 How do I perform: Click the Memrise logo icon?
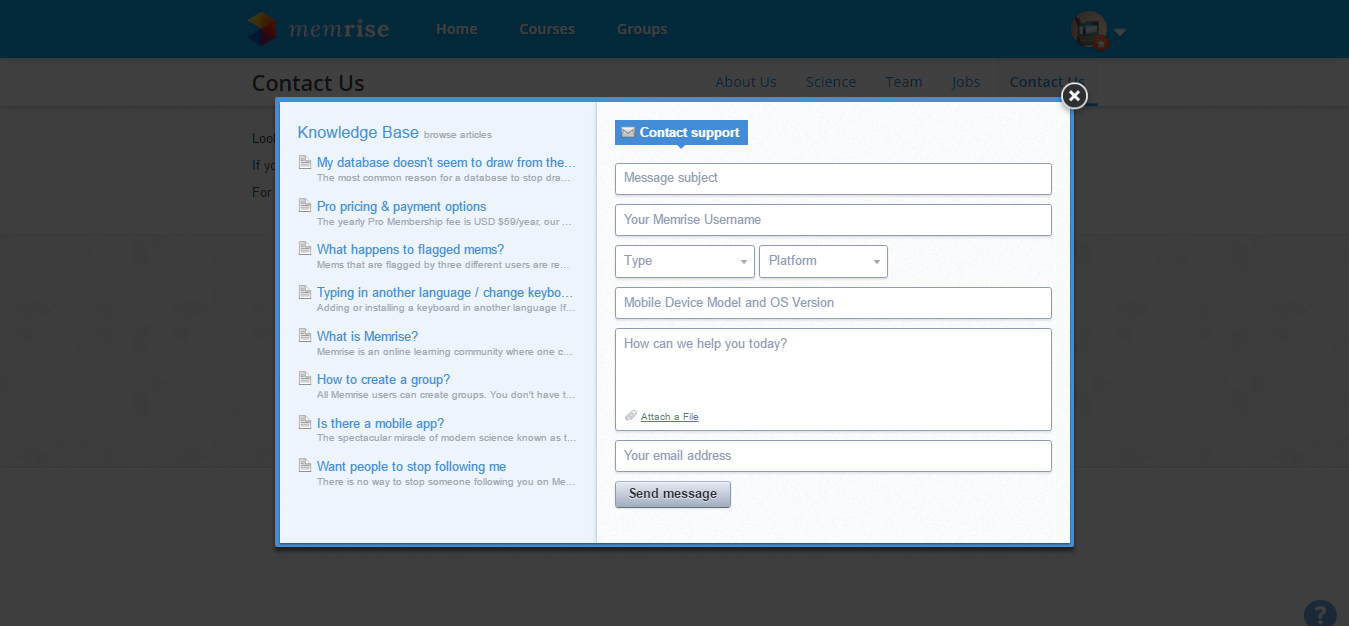262,29
